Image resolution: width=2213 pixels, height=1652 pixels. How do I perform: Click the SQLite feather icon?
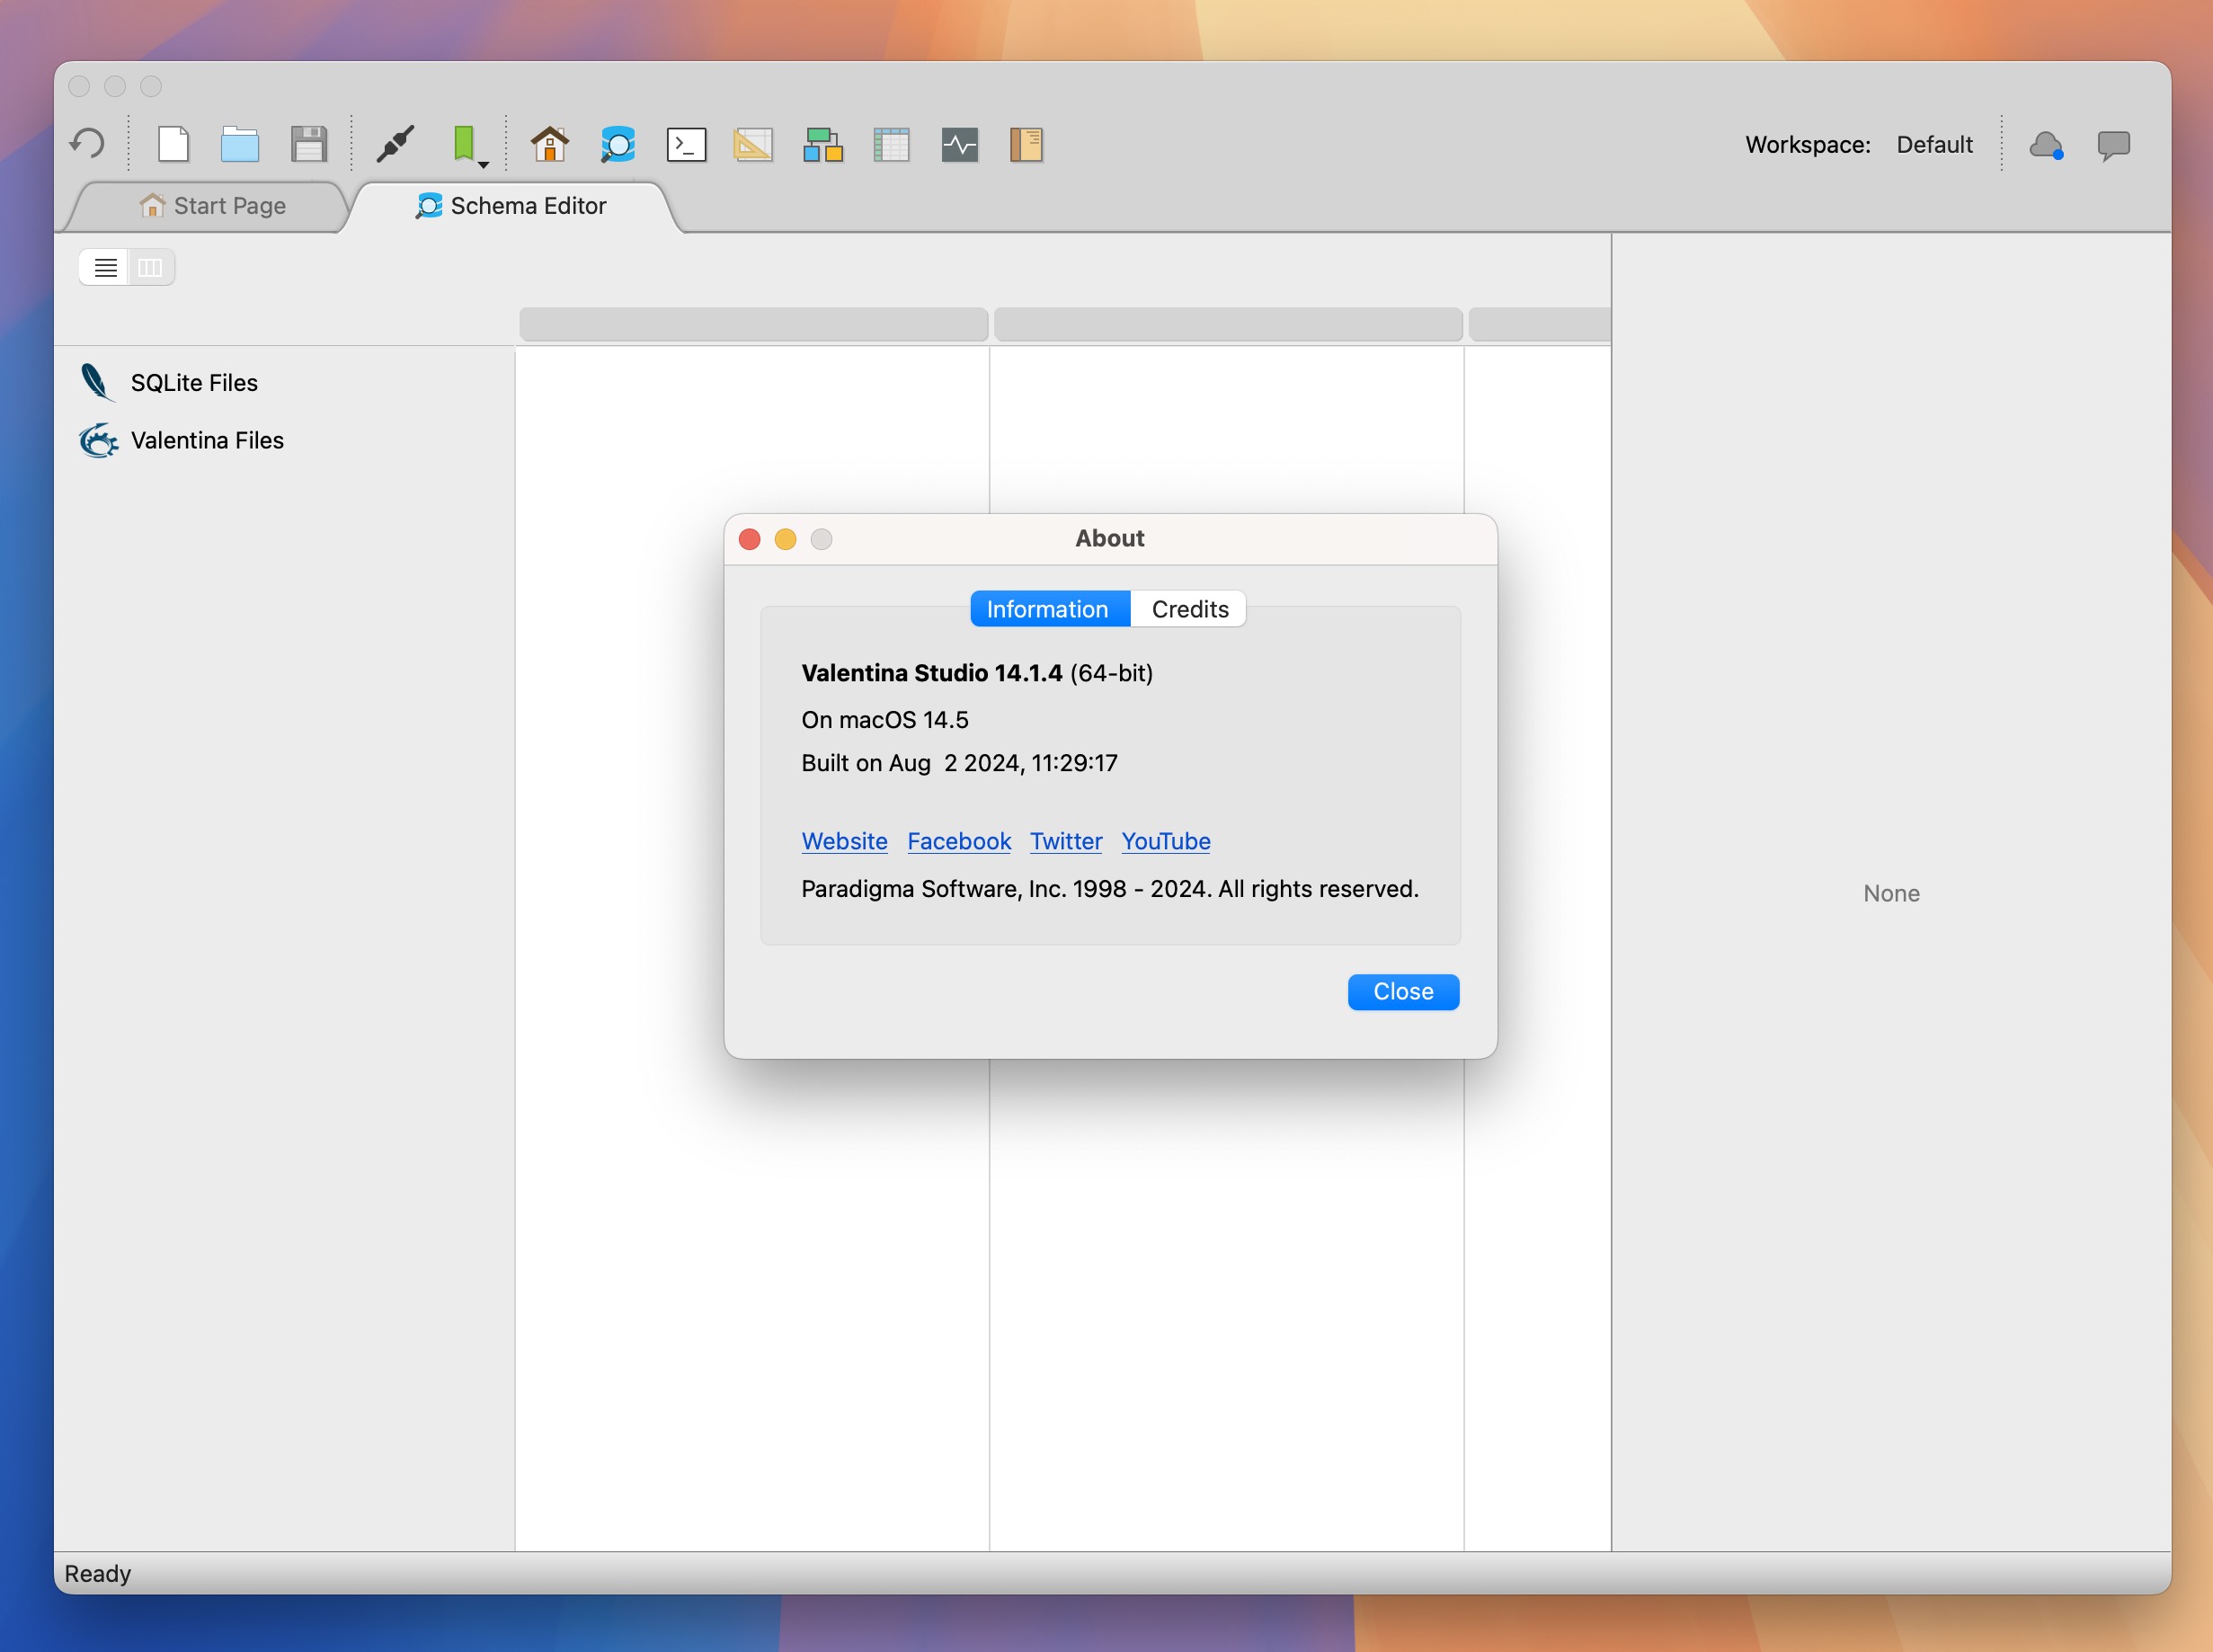pyautogui.click(x=97, y=382)
